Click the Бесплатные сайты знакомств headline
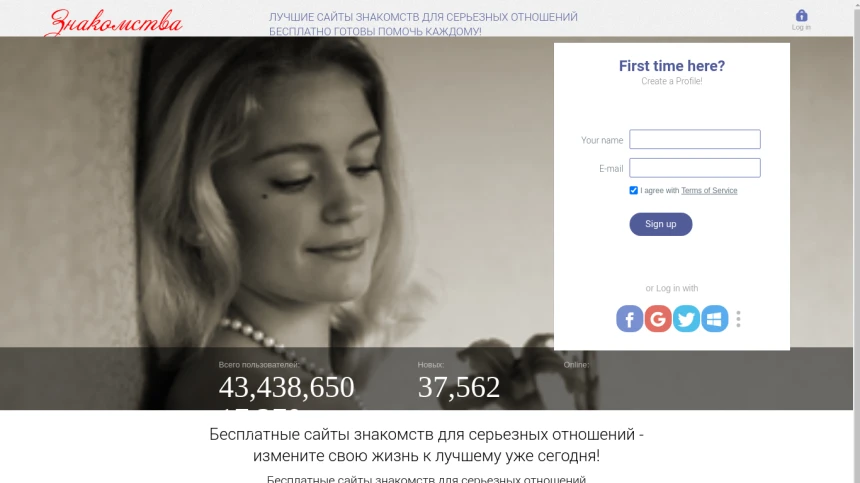 426,445
